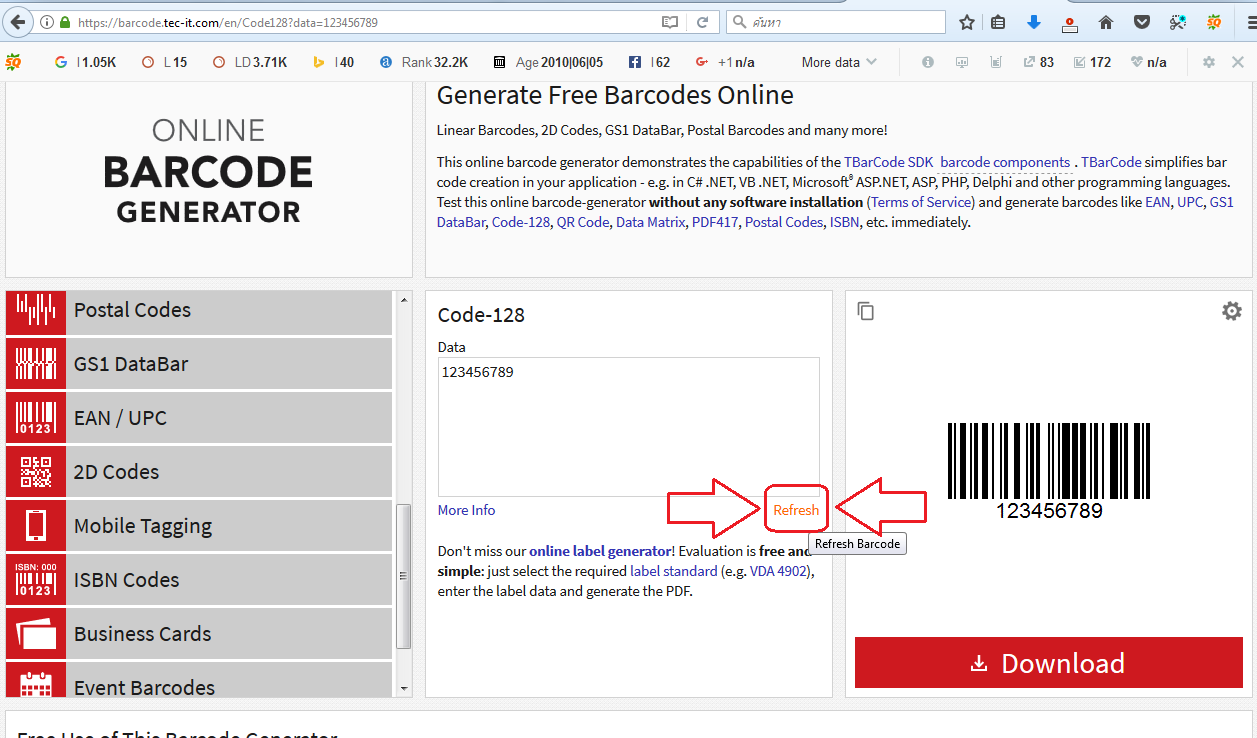Open the site information icon in the address bar

[x=47, y=22]
